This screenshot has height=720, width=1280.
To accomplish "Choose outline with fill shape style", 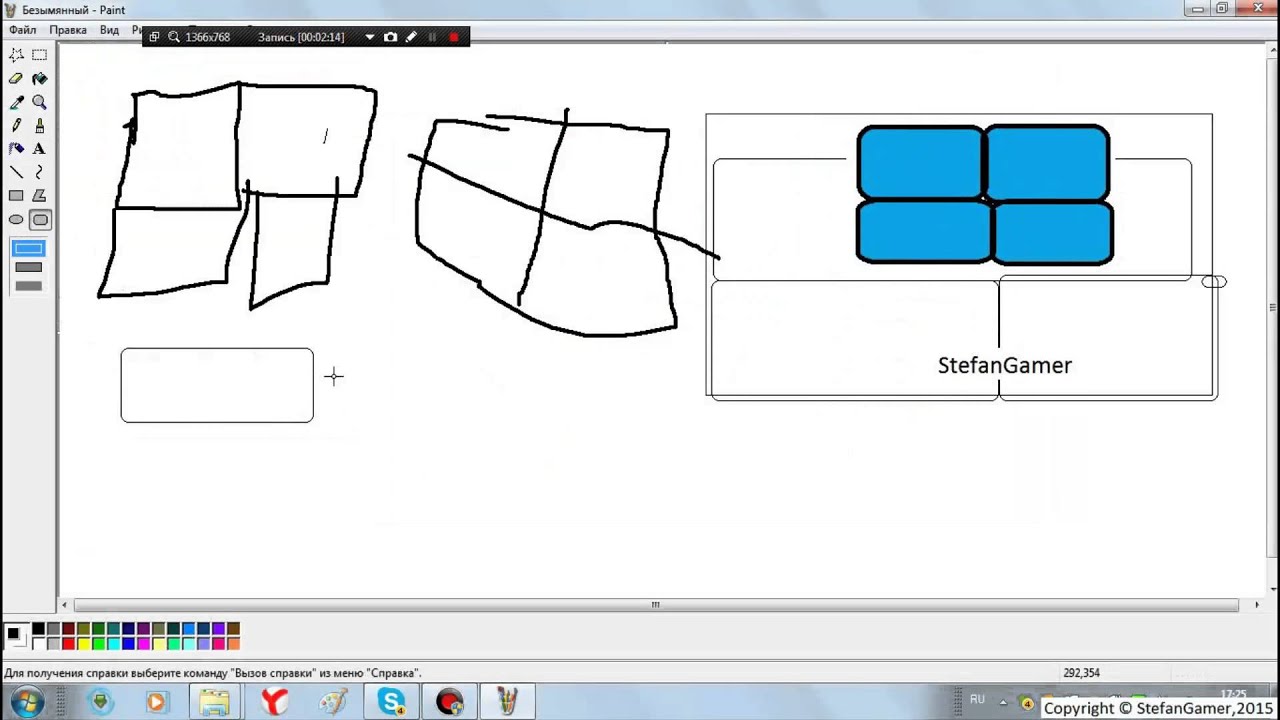I will pyautogui.click(x=28, y=267).
